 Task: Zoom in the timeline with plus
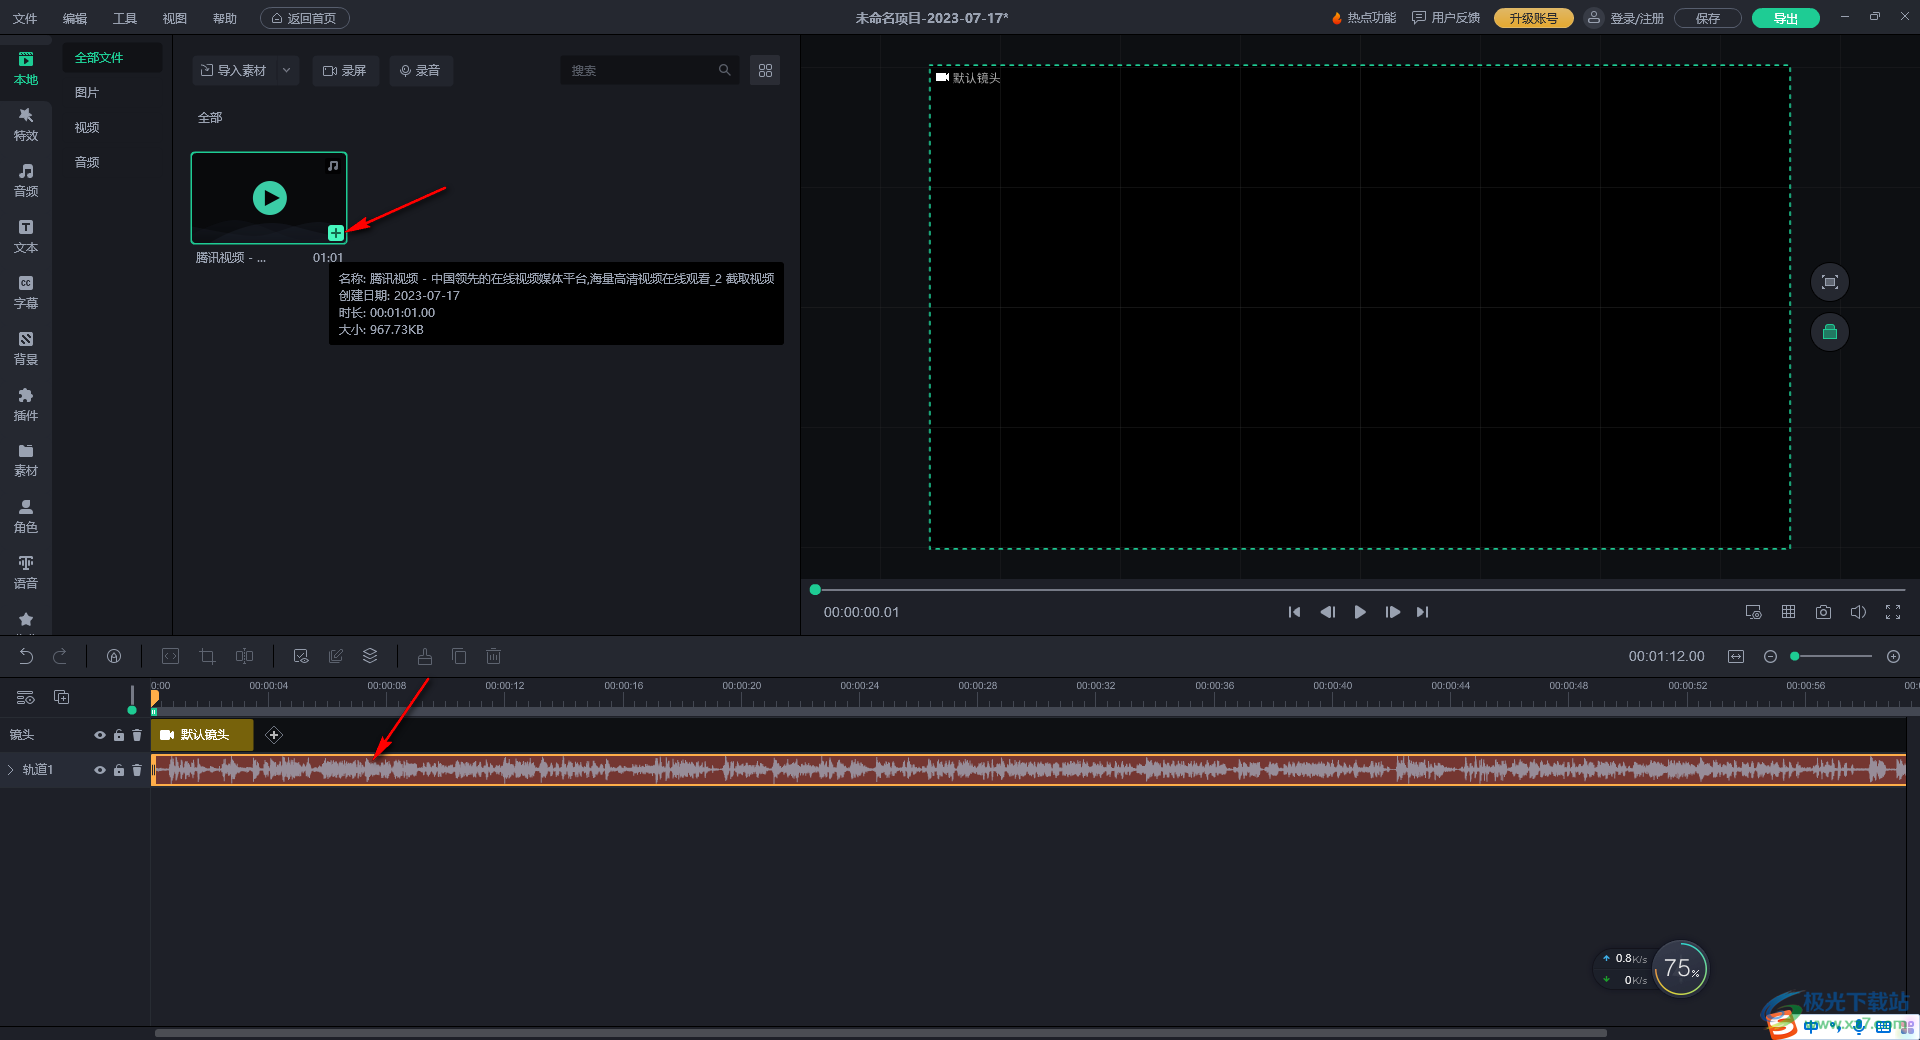1893,656
